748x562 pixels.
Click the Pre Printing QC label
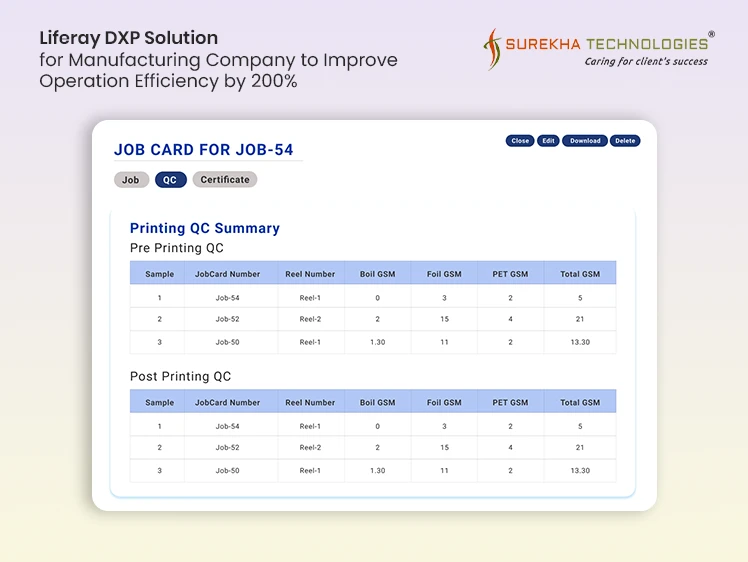(177, 248)
